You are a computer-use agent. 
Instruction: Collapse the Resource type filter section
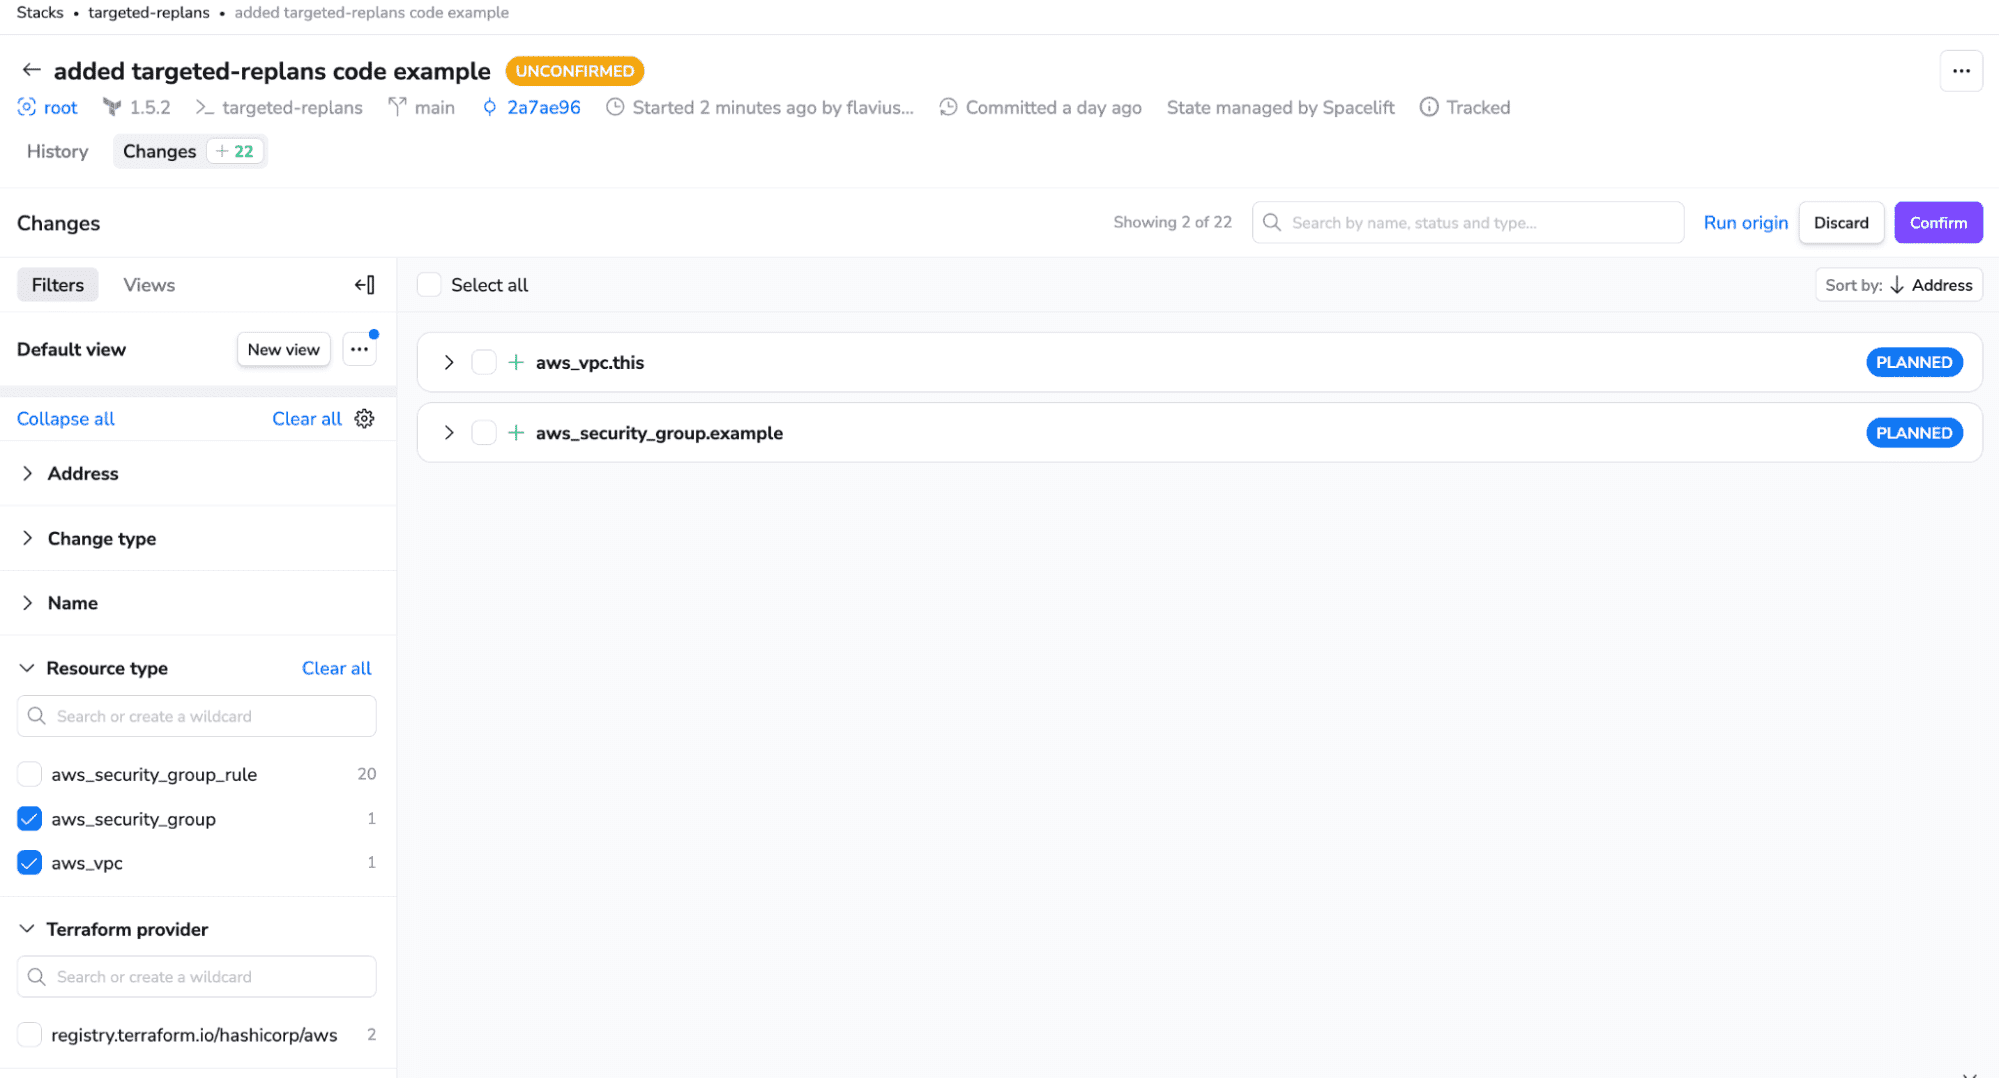click(x=27, y=668)
